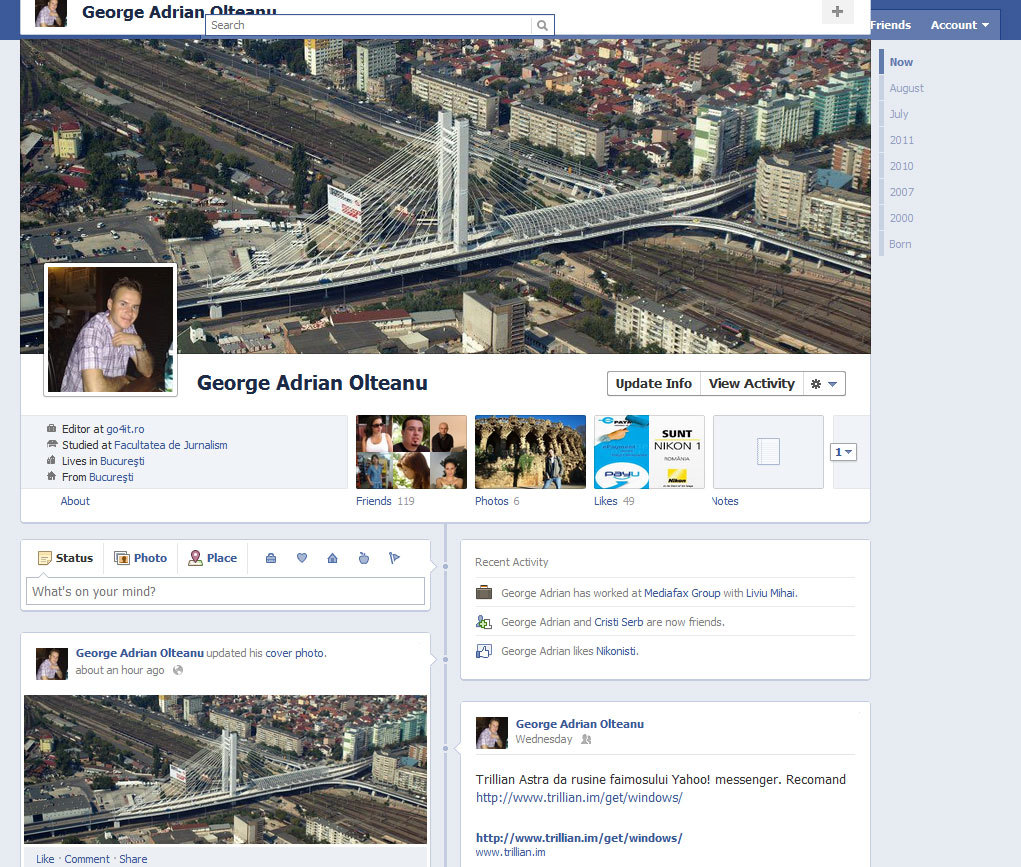This screenshot has width=1021, height=867.
Task: Open the Notes thumbnail box
Action: (768, 452)
